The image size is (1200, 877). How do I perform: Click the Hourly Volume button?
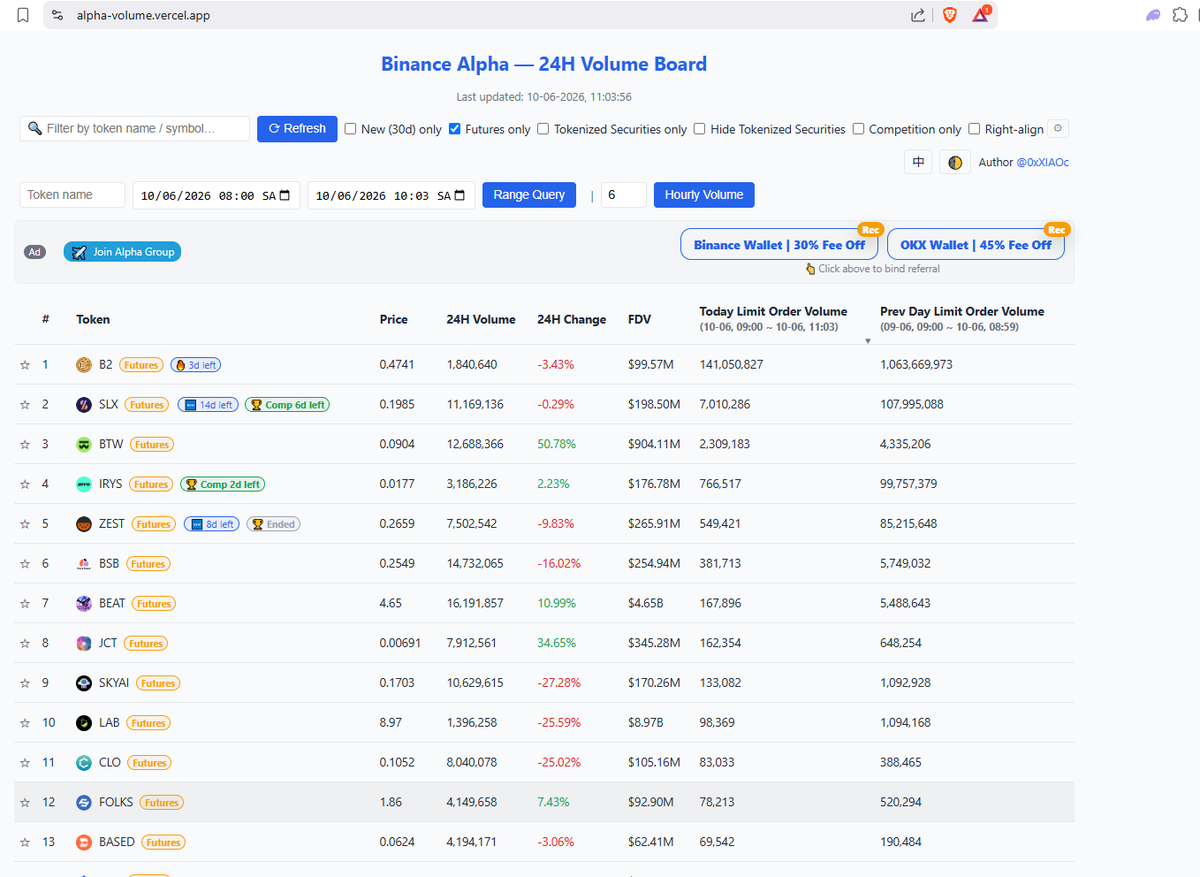(x=704, y=195)
